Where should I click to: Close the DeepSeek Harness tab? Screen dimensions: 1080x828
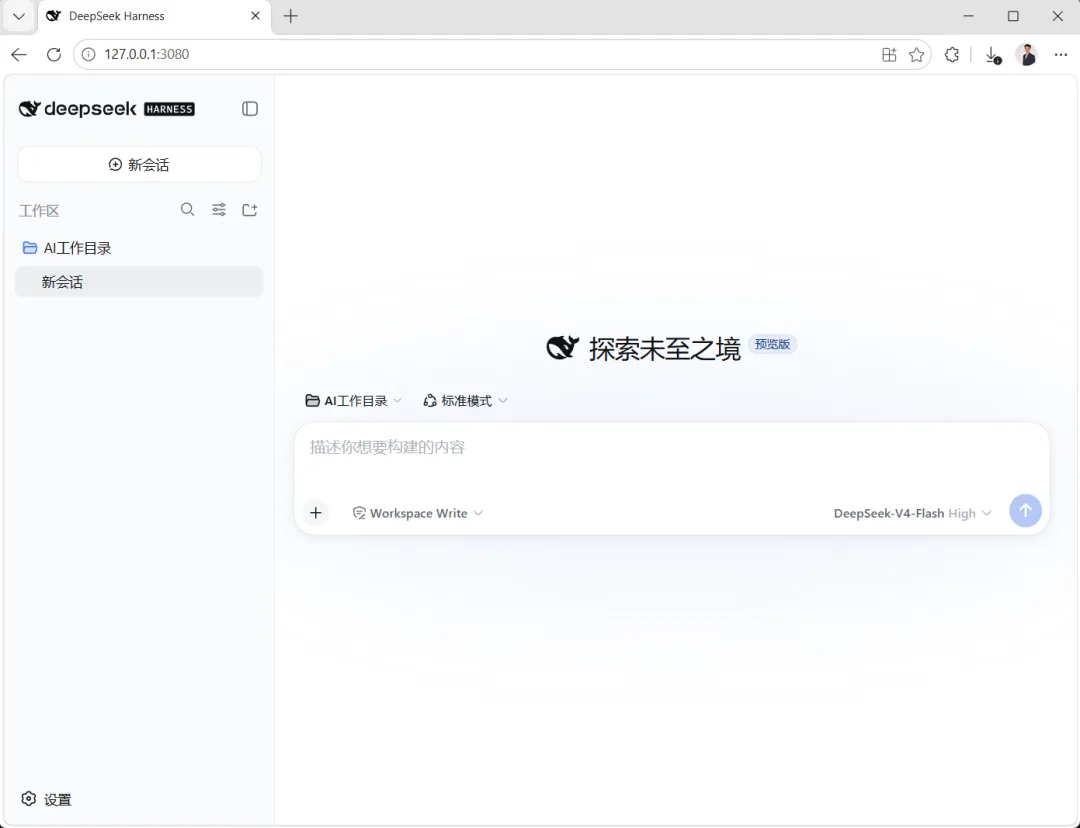[x=256, y=16]
